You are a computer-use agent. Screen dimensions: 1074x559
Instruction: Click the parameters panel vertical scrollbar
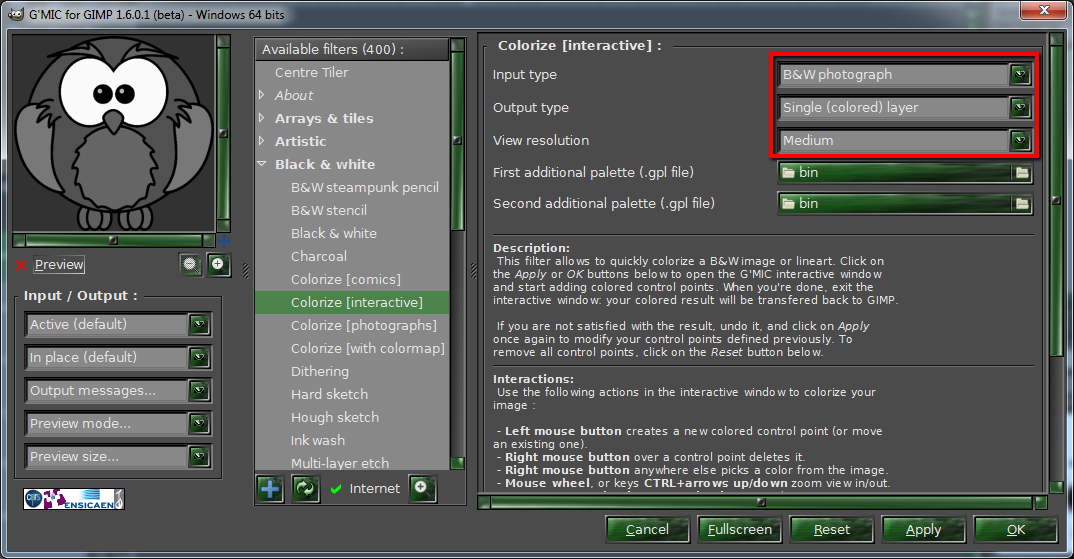point(1057,262)
